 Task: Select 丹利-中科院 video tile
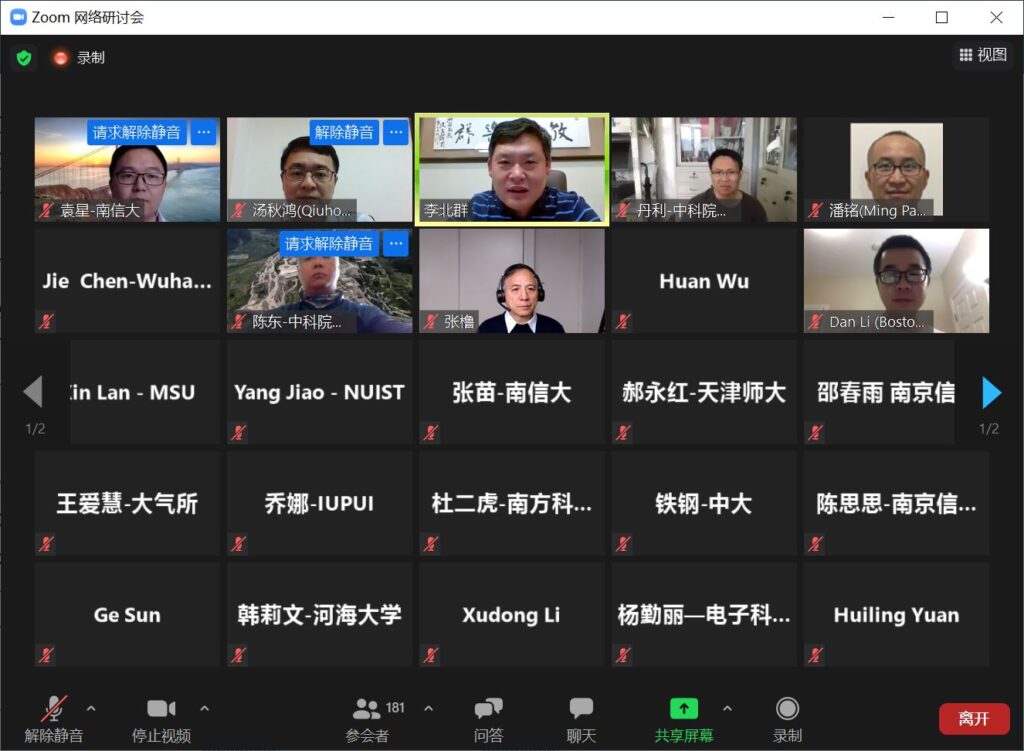704,170
